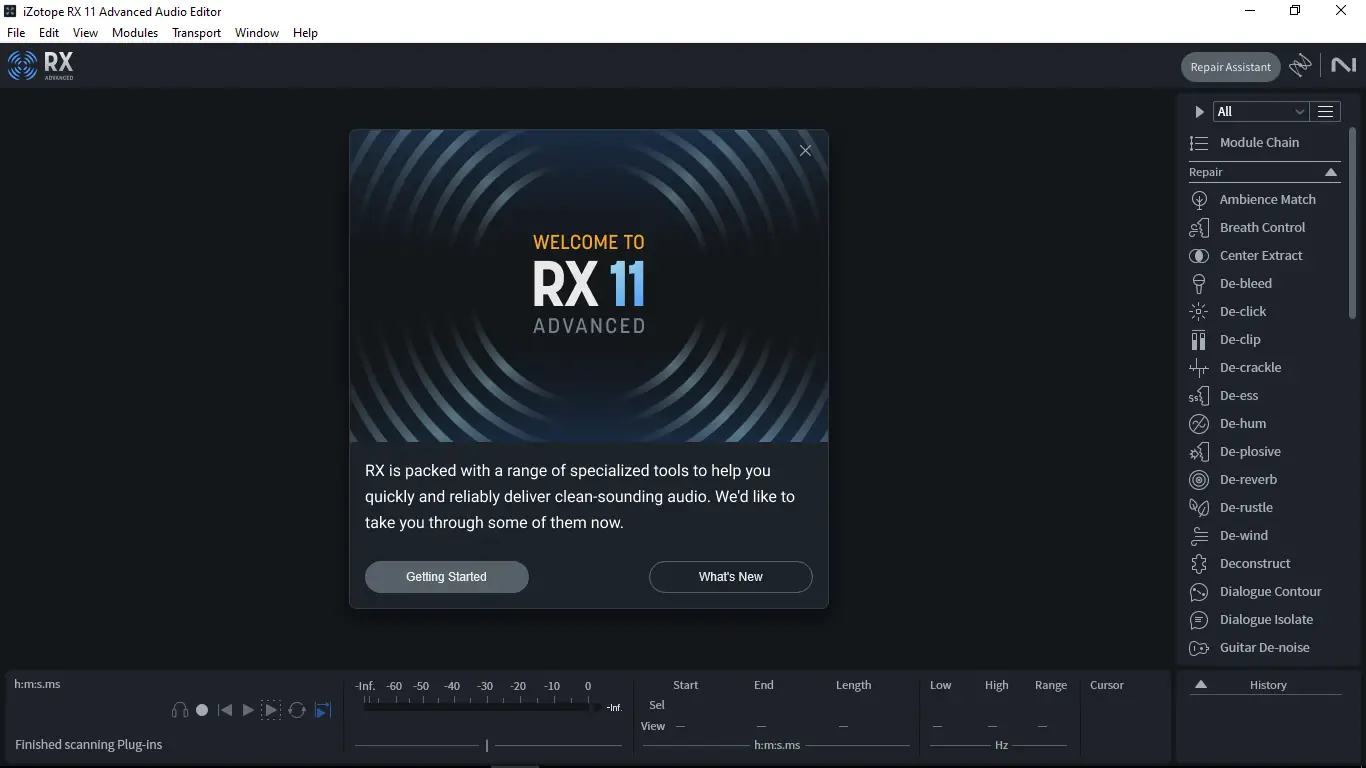Click the play triangle beside All dropdown
Image resolution: width=1366 pixels, height=768 pixels.
[1199, 112]
